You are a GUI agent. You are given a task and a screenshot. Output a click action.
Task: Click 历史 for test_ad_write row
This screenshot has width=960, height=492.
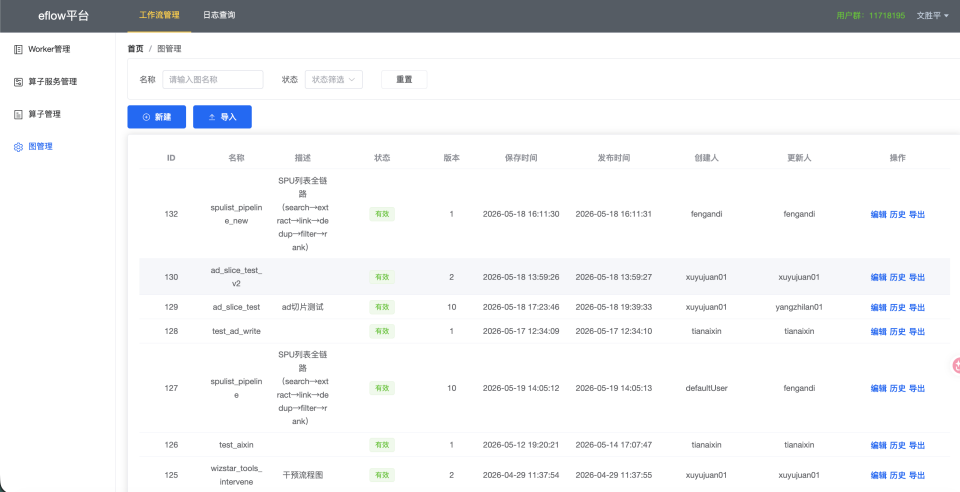[898, 332]
